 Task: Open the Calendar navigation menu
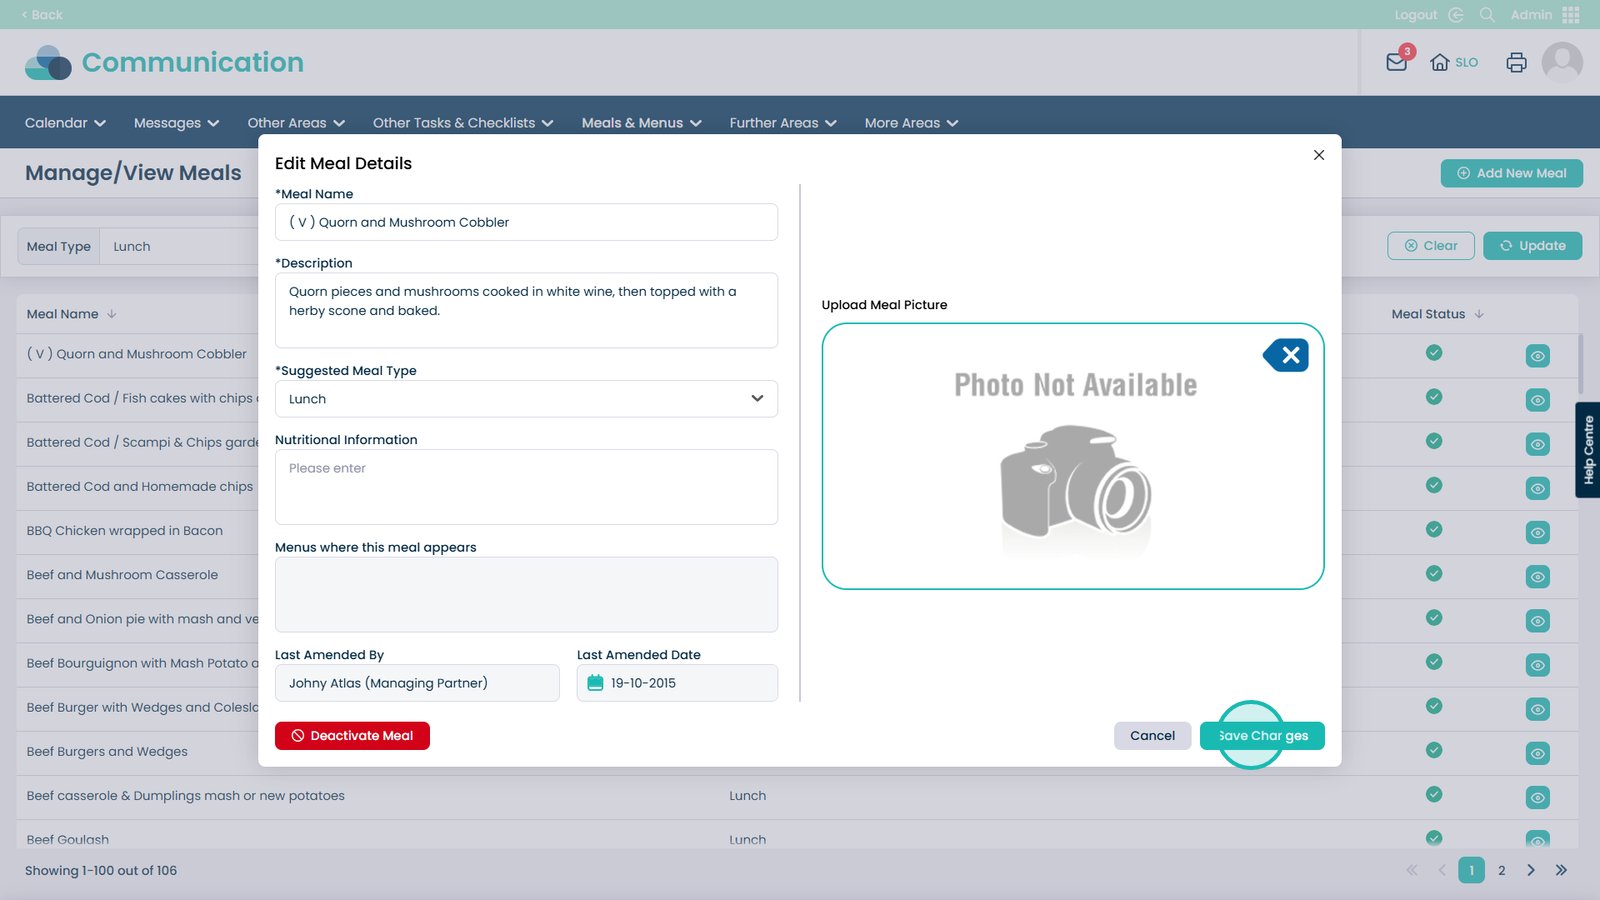[65, 123]
